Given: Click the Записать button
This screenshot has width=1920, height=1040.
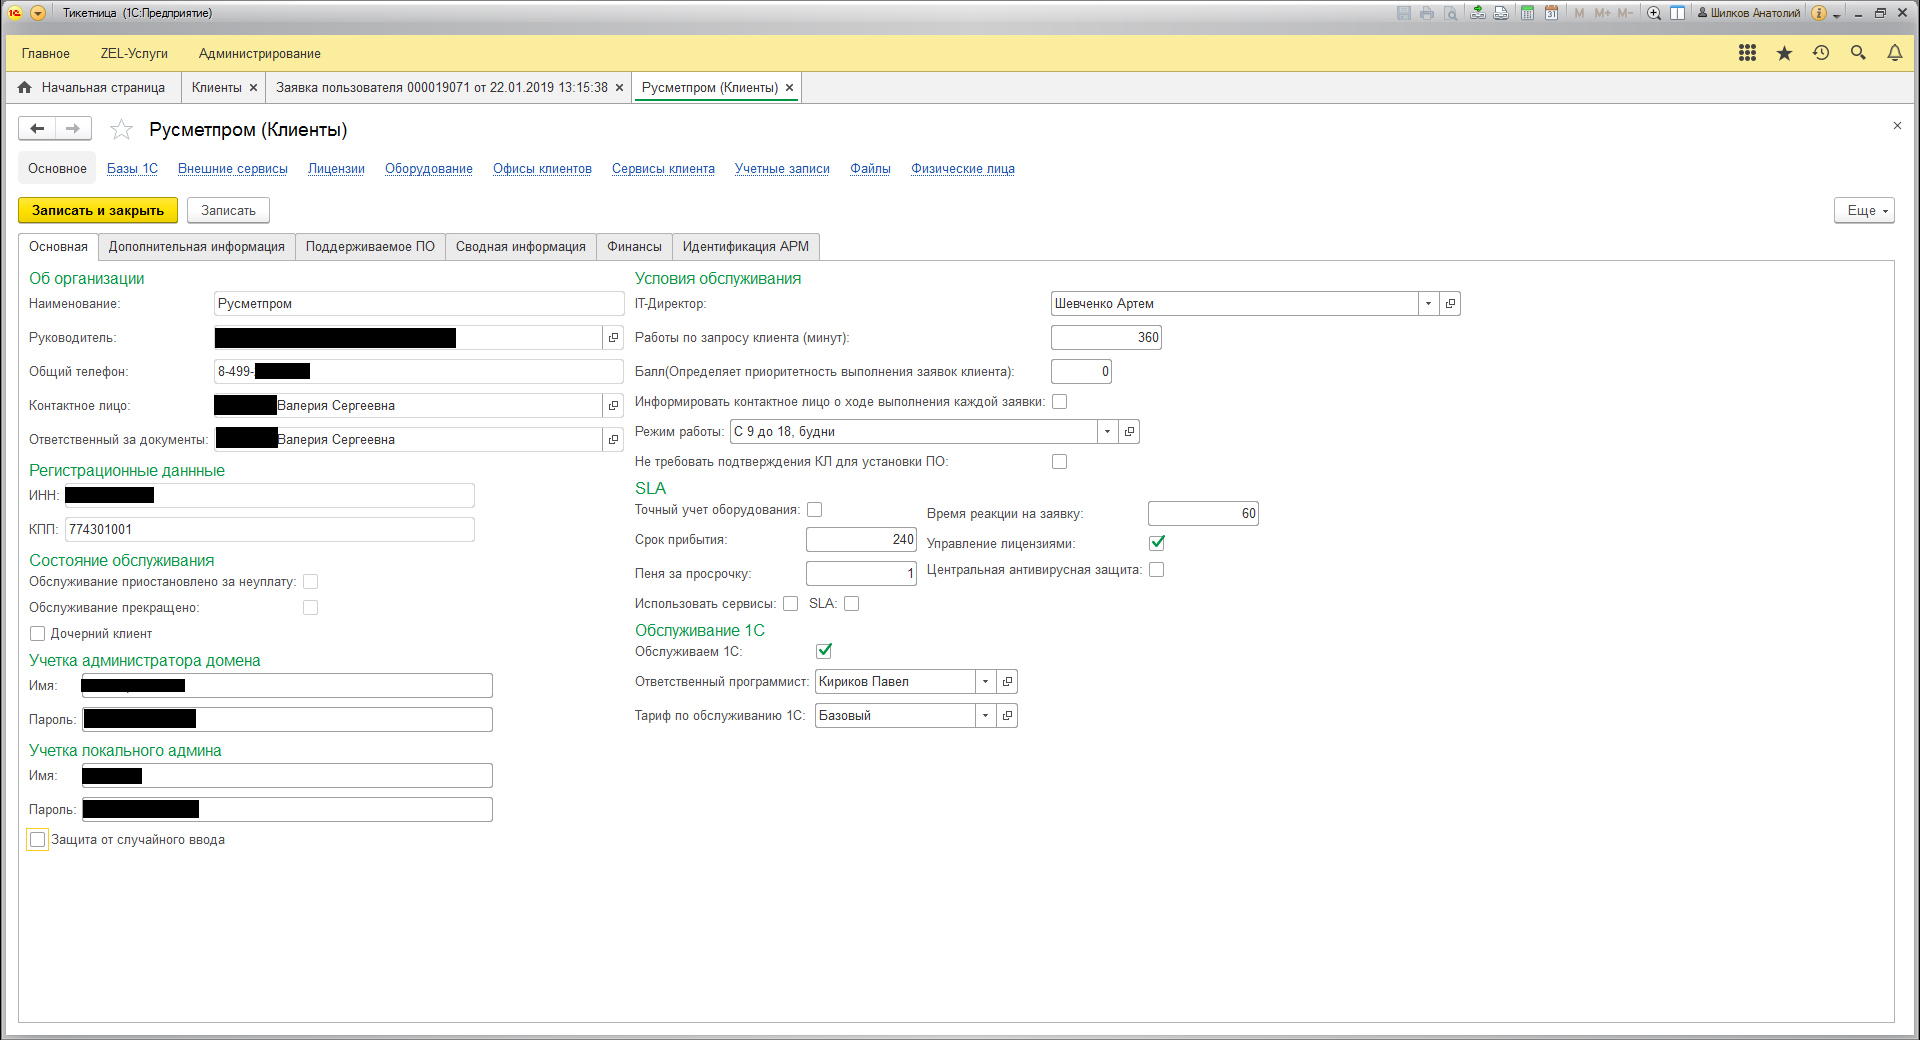Looking at the screenshot, I should (x=228, y=211).
